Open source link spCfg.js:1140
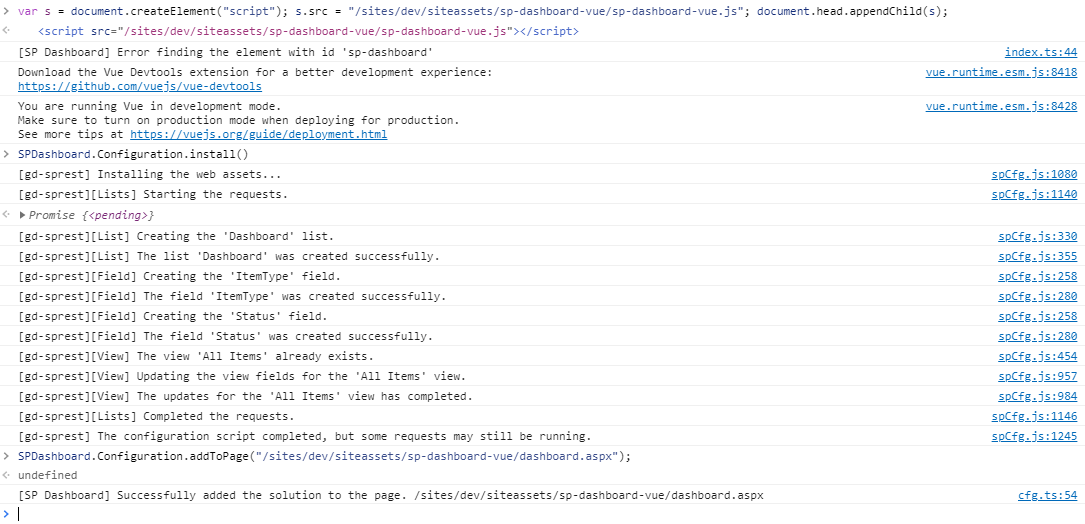 (1034, 195)
